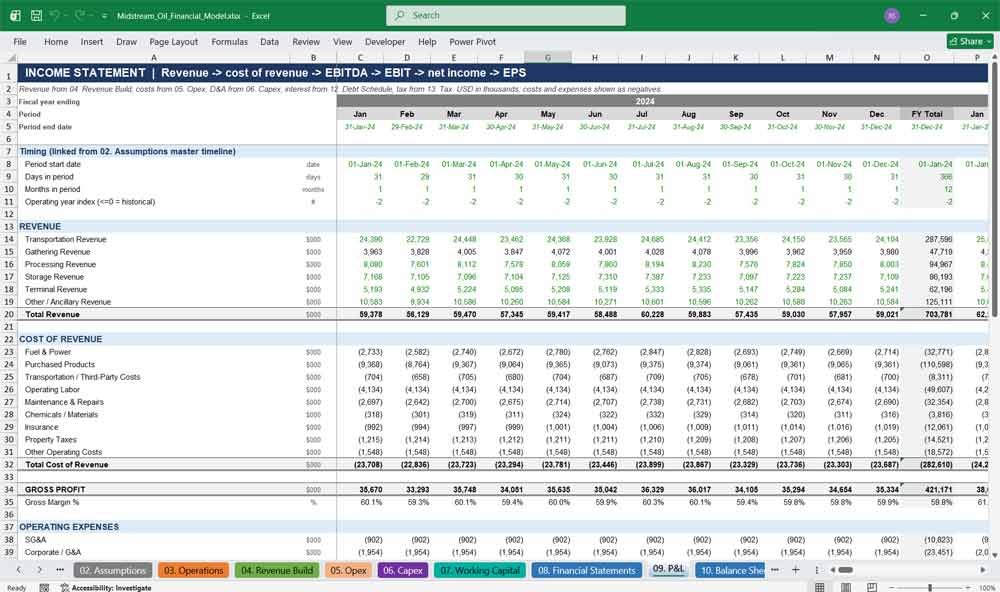Switch to the Home ribbon tab
Viewport: 1000px width, 592px height.
click(56, 41)
